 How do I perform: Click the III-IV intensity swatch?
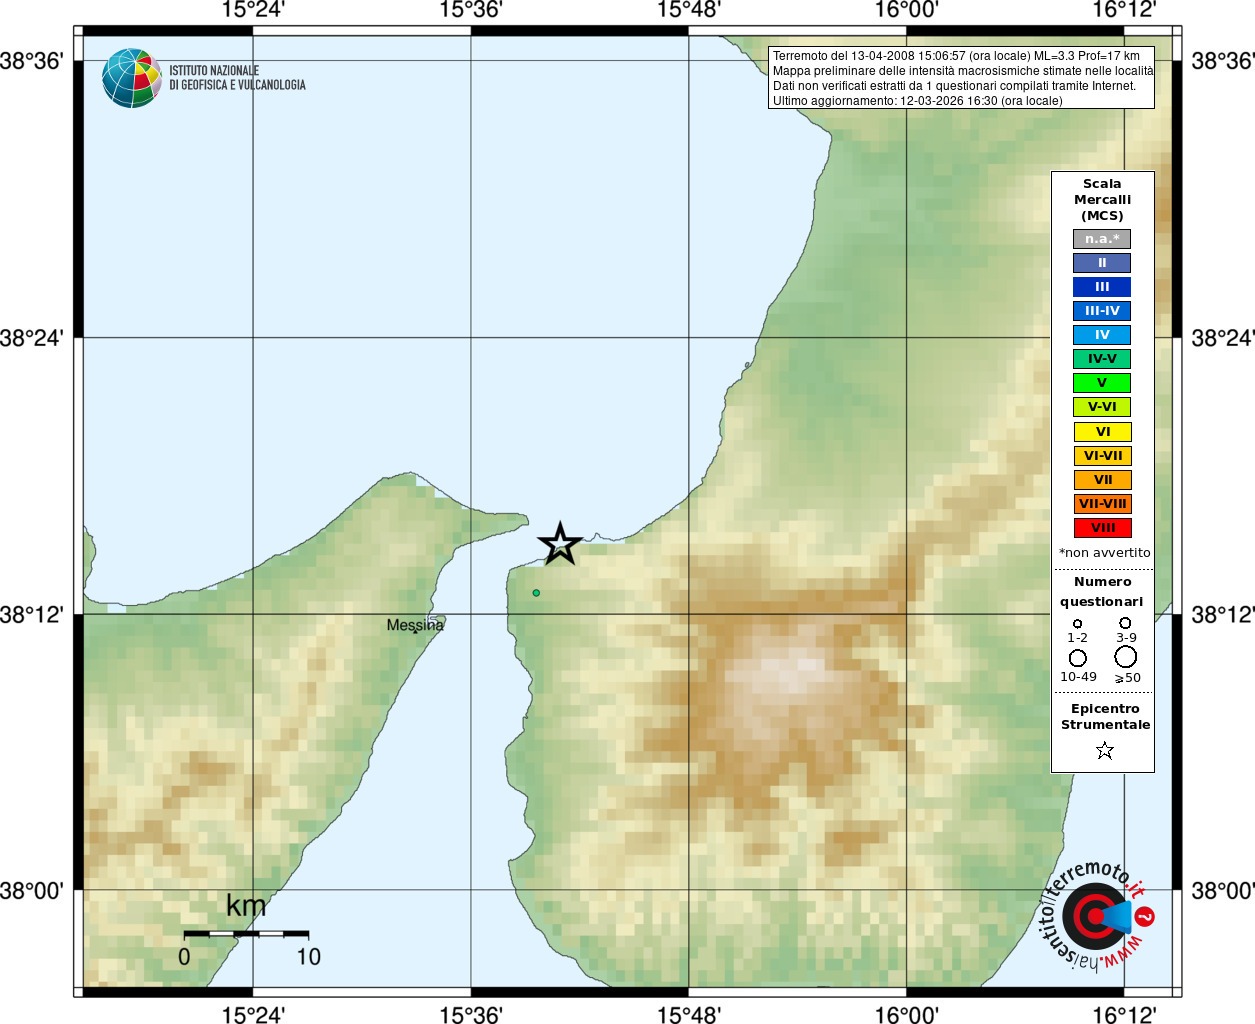[1102, 311]
